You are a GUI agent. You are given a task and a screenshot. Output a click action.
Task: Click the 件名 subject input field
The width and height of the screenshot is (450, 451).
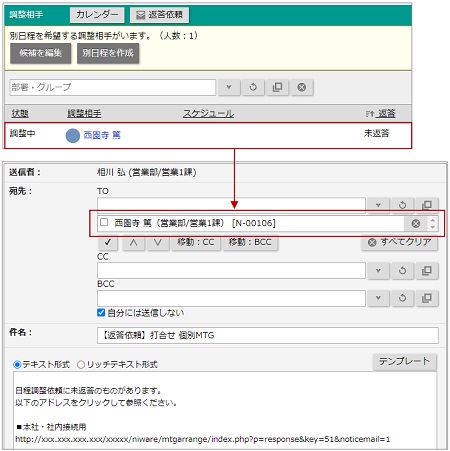268,335
